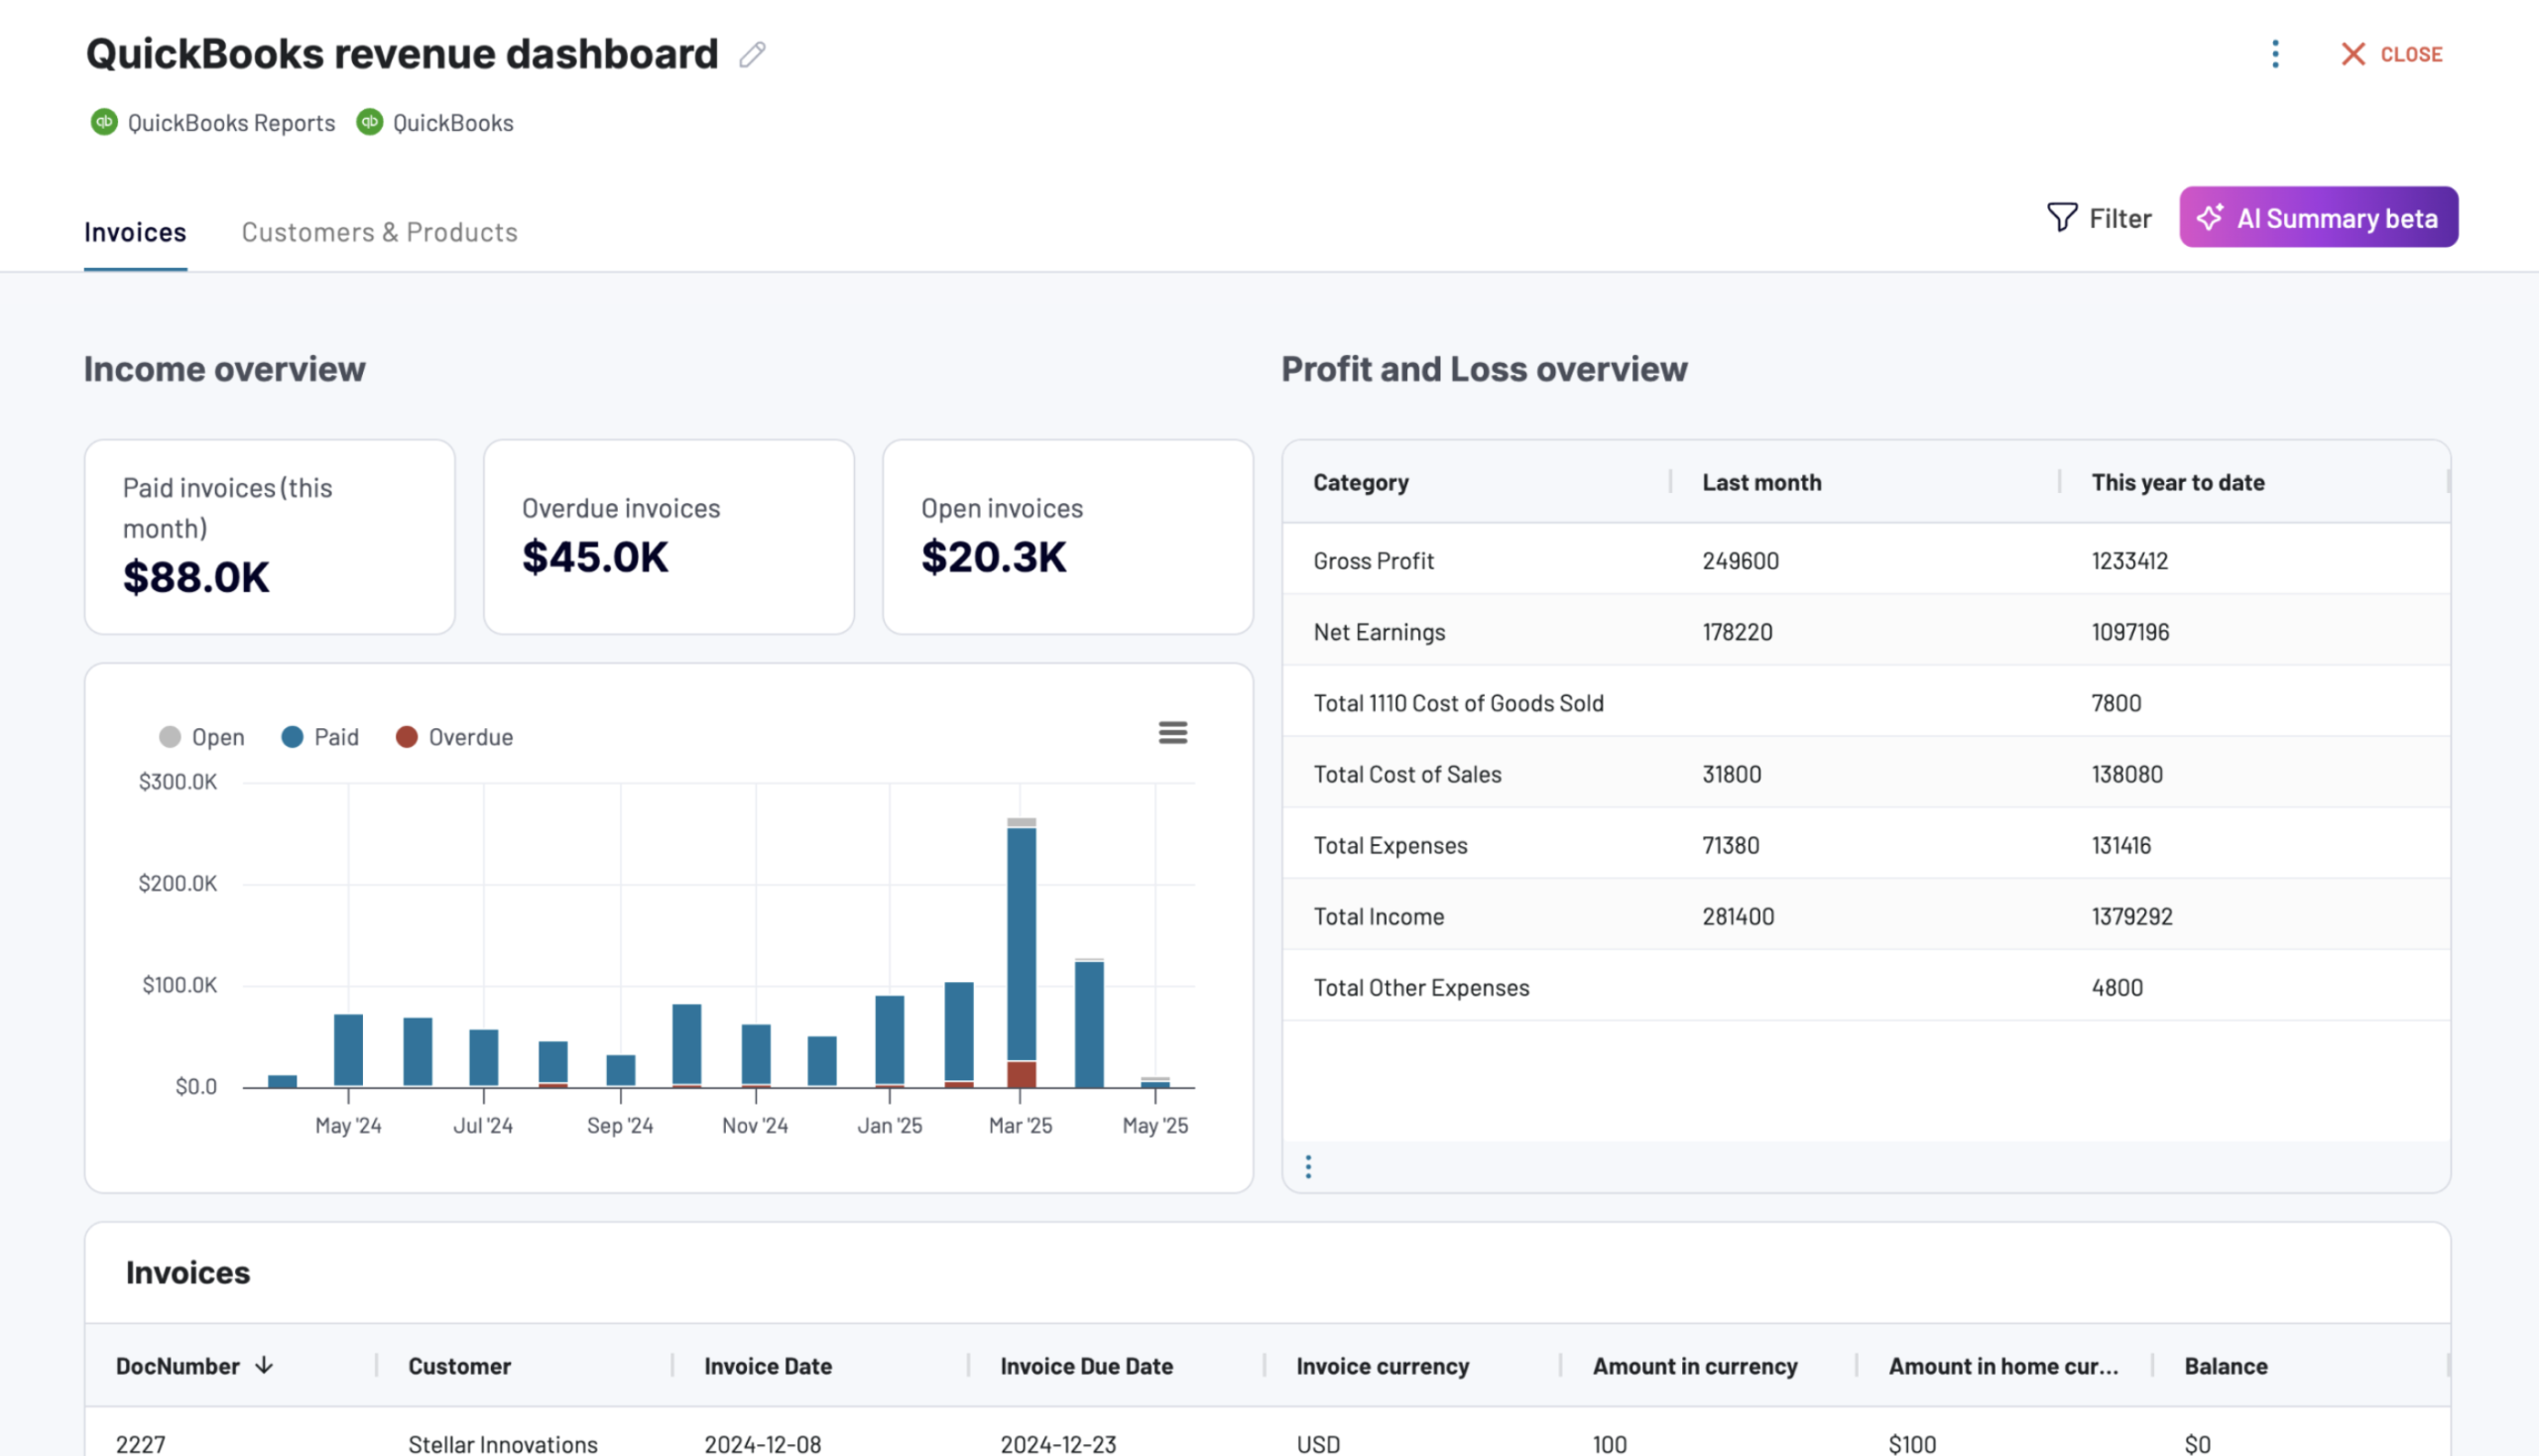This screenshot has height=1456, width=2539.
Task: Click the Balance column header
Action: (2226, 1366)
